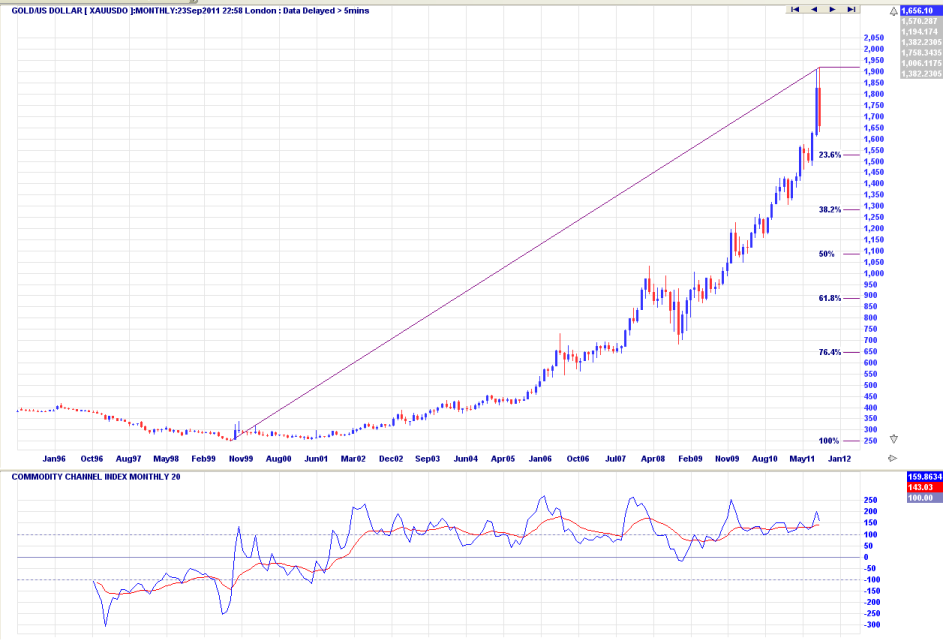
Task: Click the 1,570.287 value box
Action: tap(921, 21)
